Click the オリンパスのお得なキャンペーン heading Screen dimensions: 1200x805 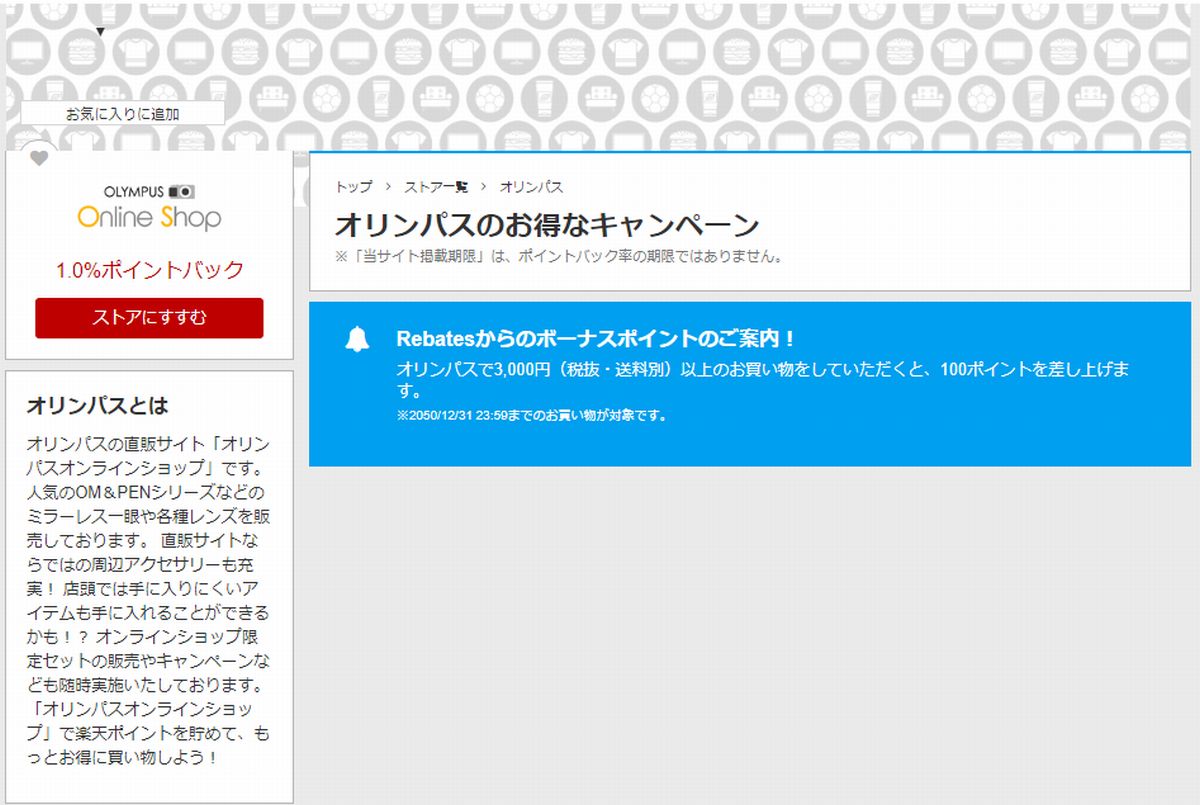pos(547,224)
